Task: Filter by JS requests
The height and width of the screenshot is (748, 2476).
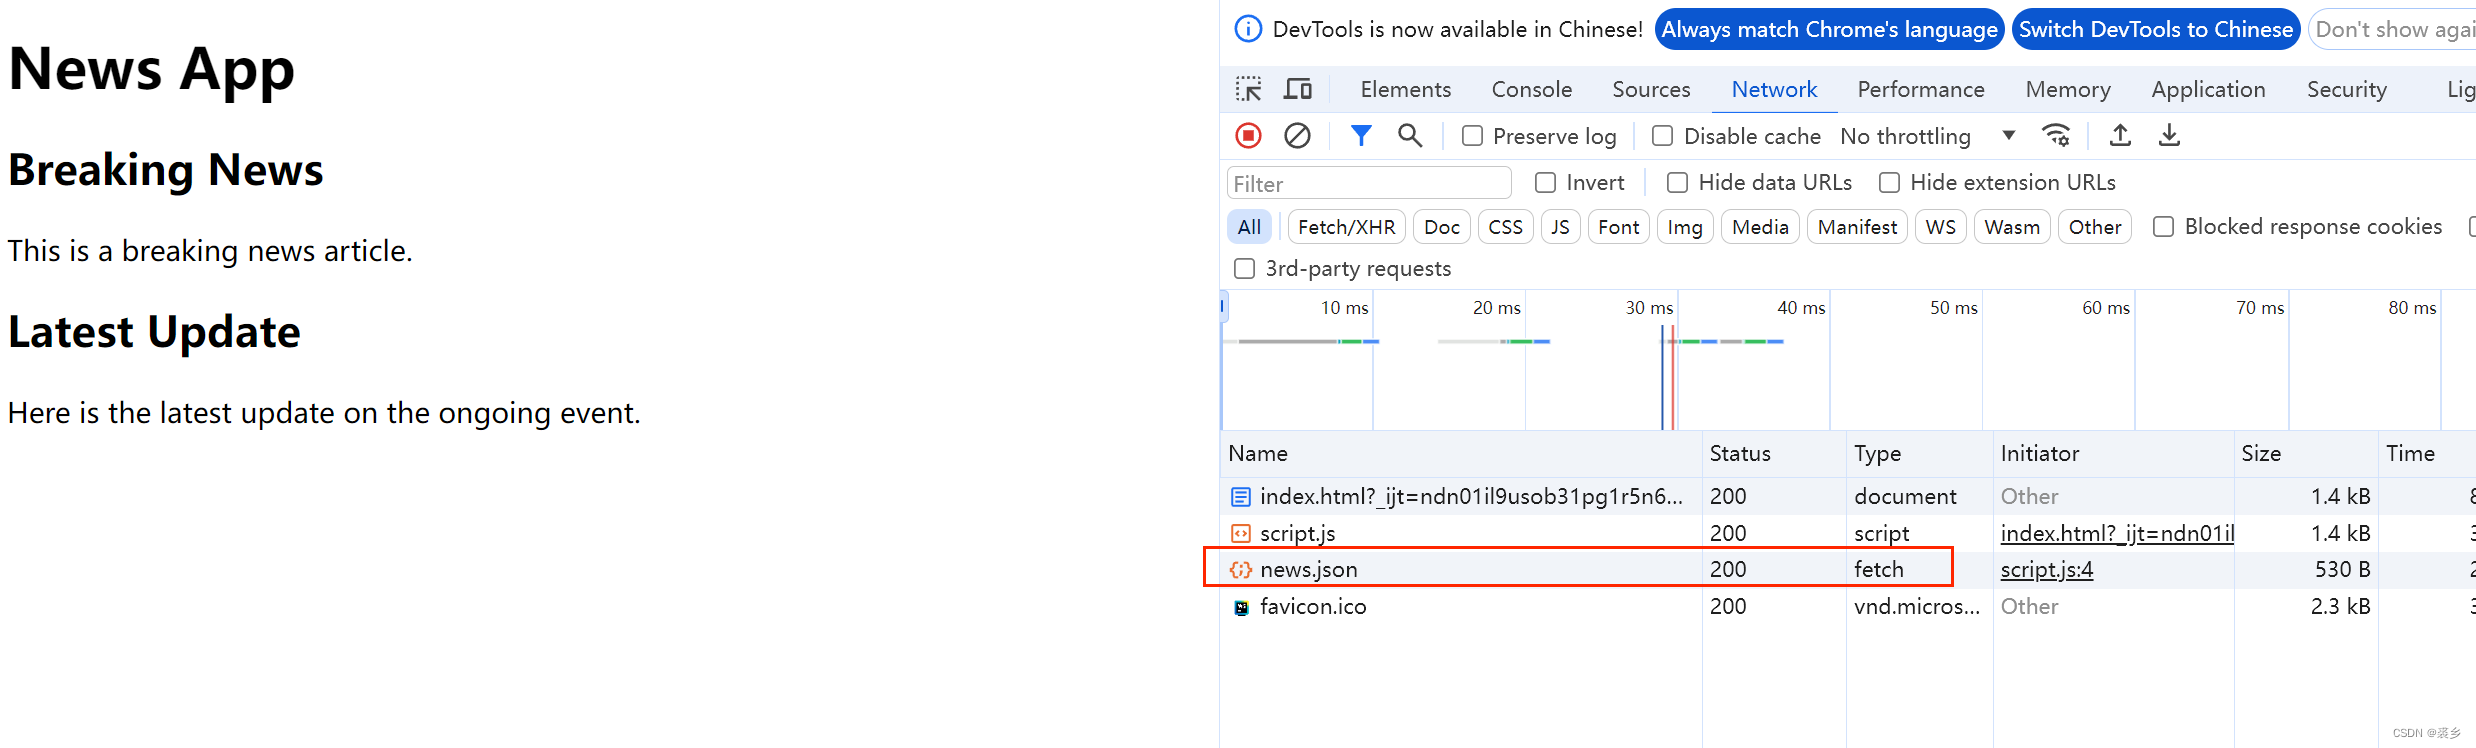Action: (1560, 227)
